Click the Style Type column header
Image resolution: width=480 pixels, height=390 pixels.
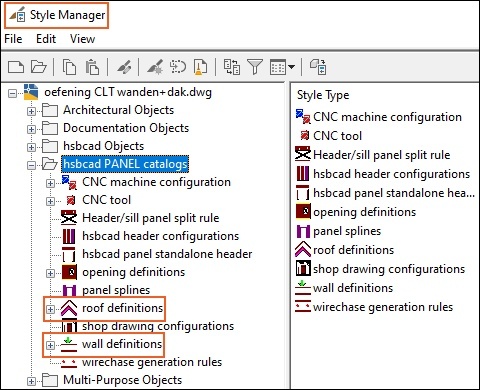pyautogui.click(x=323, y=95)
